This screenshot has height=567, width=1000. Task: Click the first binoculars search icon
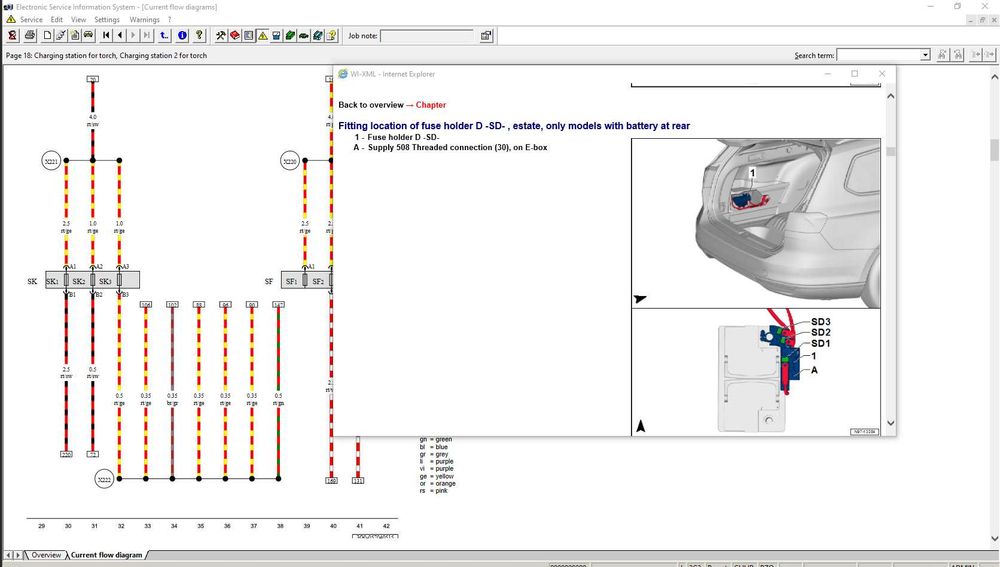tap(943, 55)
